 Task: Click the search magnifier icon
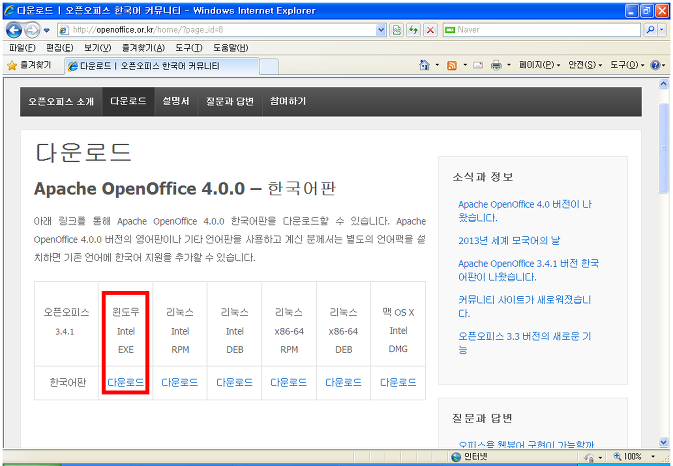tap(651, 30)
